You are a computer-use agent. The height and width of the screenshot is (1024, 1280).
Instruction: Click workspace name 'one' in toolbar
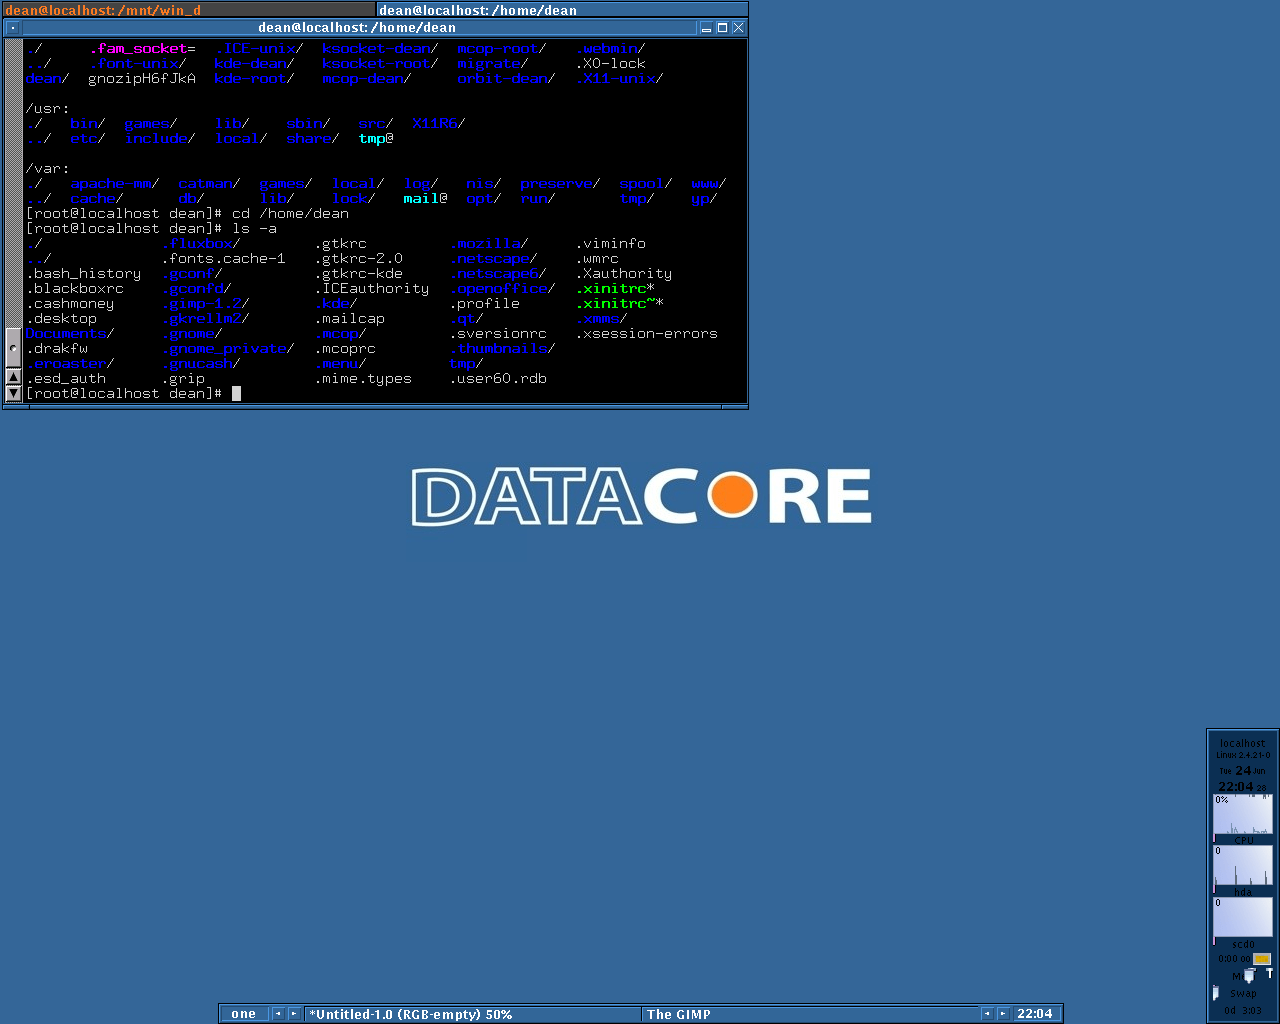(x=244, y=1014)
